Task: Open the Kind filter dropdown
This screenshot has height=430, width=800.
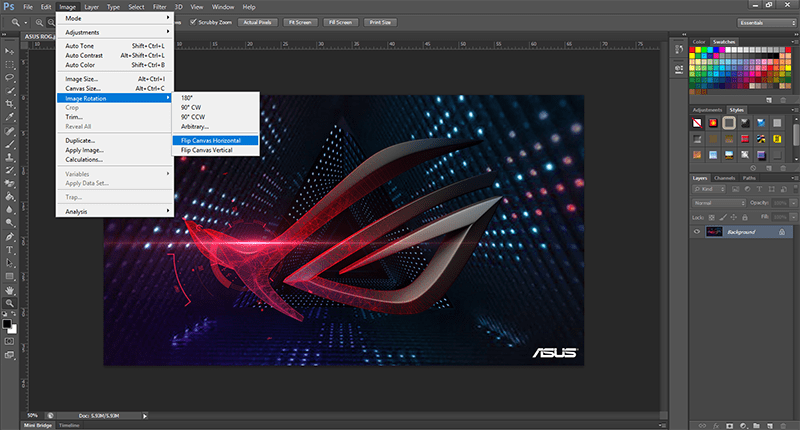Action: click(x=709, y=189)
